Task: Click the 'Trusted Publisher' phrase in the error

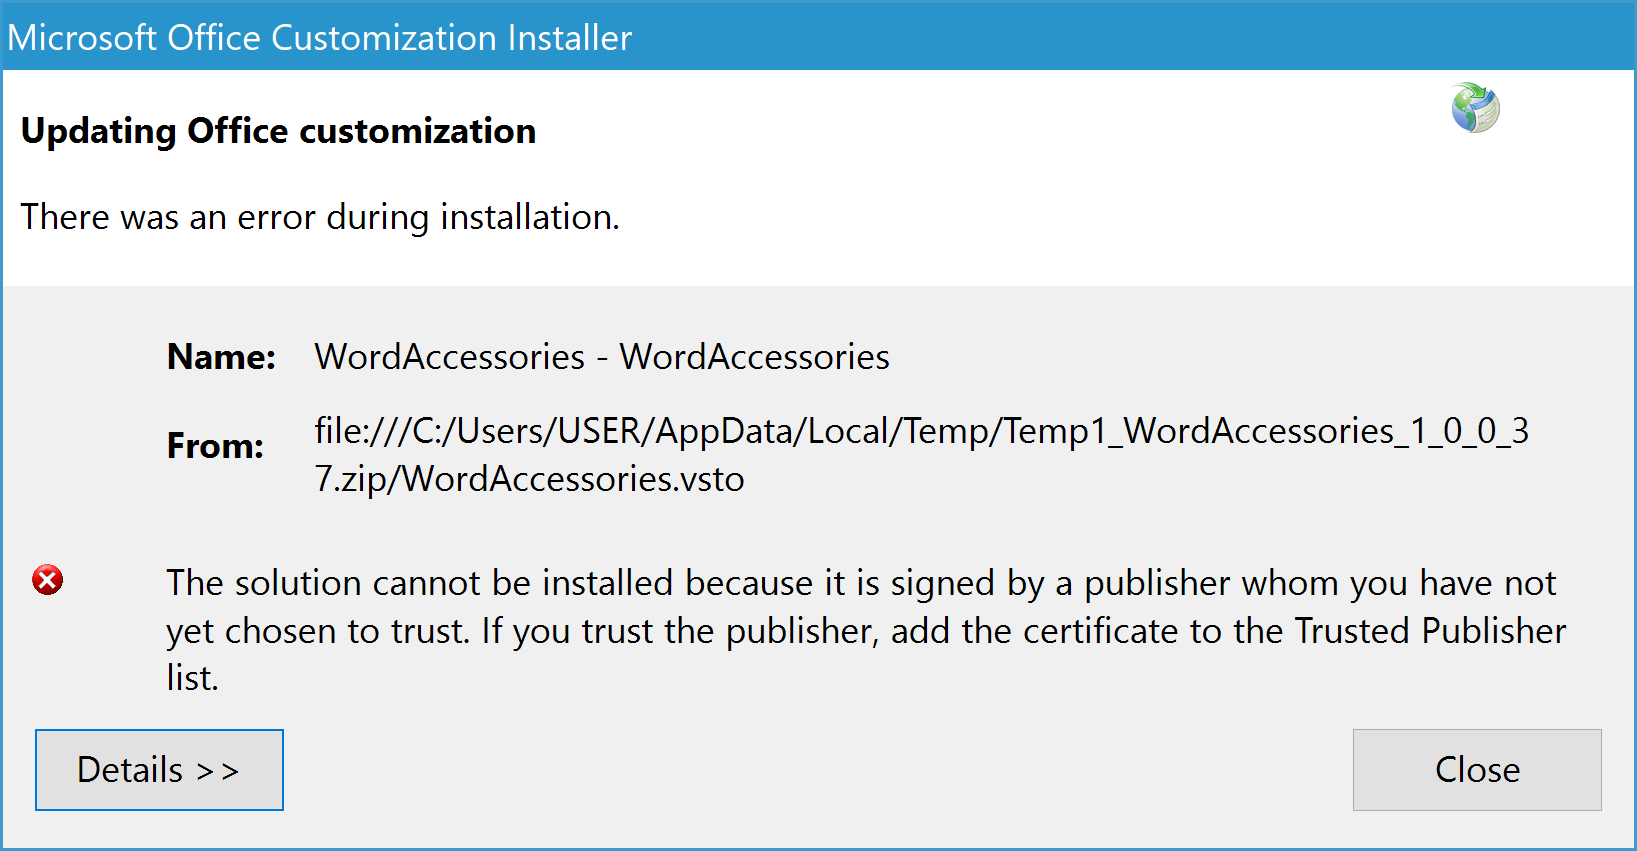Action: [1430, 631]
